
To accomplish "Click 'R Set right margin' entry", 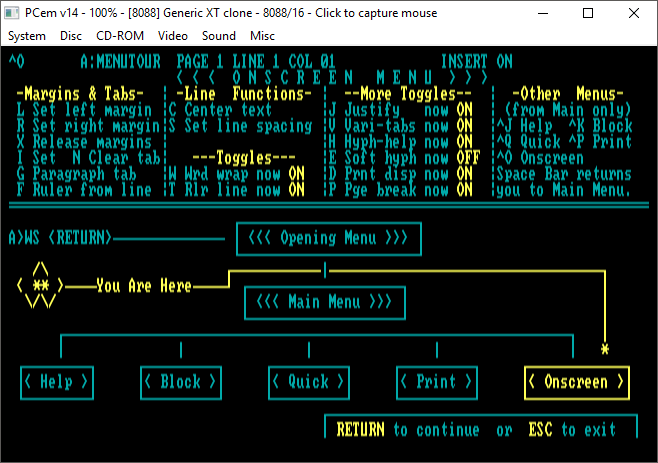I will [x=88, y=126].
